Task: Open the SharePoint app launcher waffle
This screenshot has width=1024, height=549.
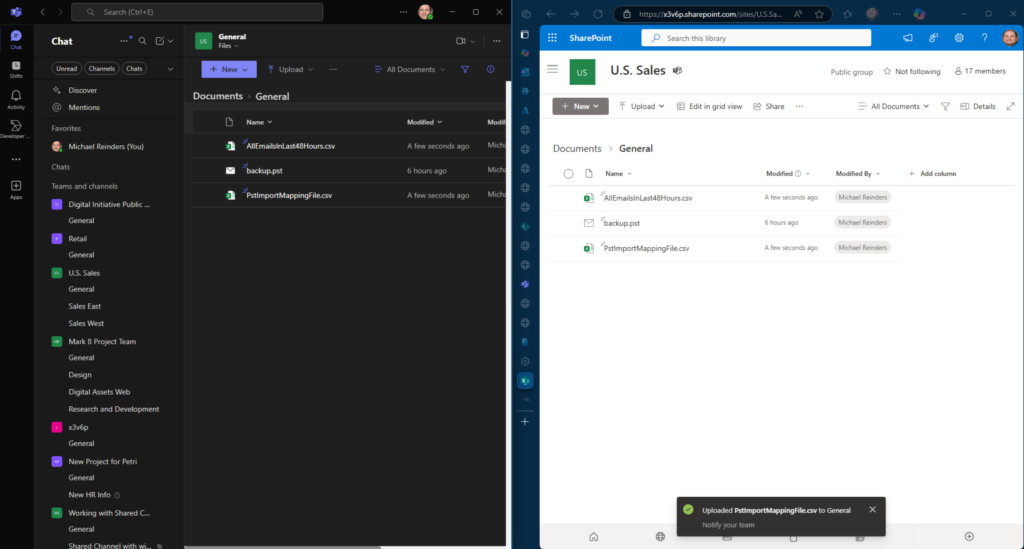Action: point(552,38)
